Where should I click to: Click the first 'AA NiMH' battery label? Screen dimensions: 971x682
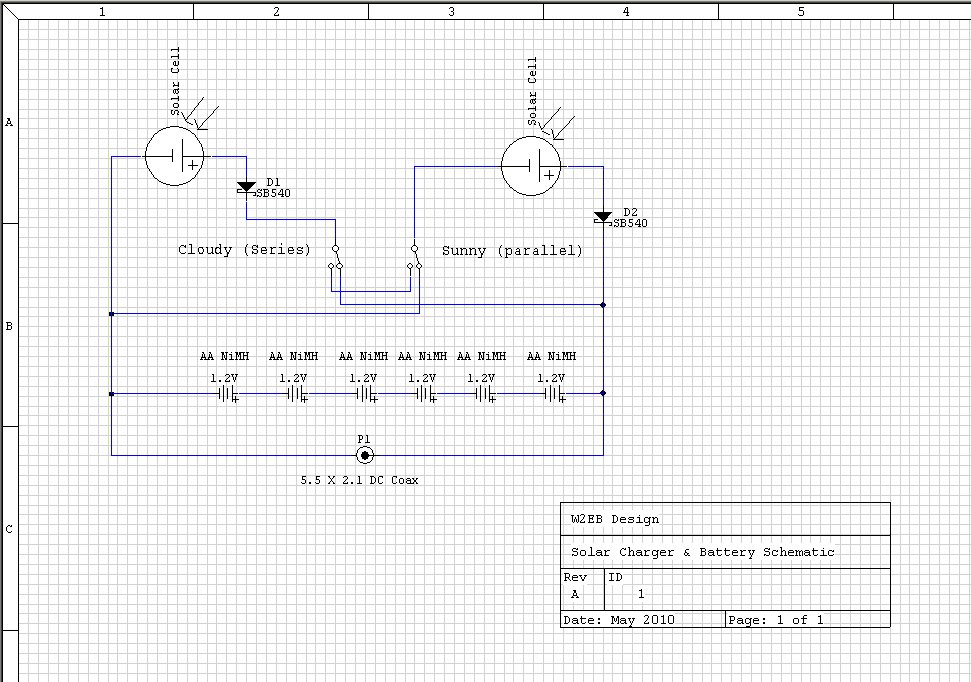[224, 356]
